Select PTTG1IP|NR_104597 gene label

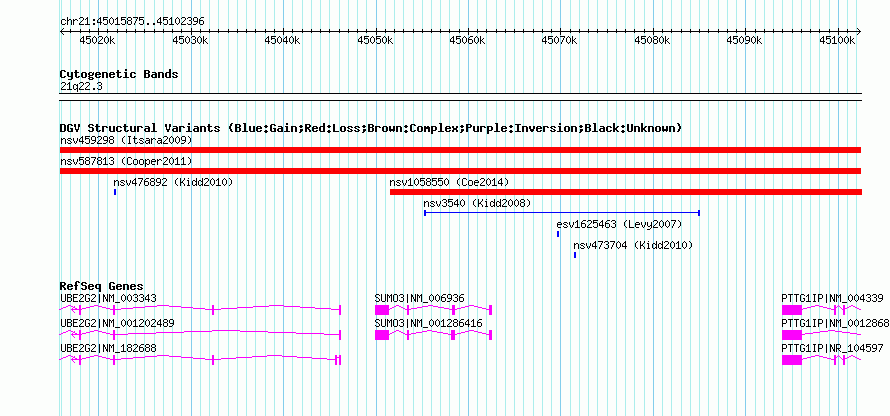(832, 348)
